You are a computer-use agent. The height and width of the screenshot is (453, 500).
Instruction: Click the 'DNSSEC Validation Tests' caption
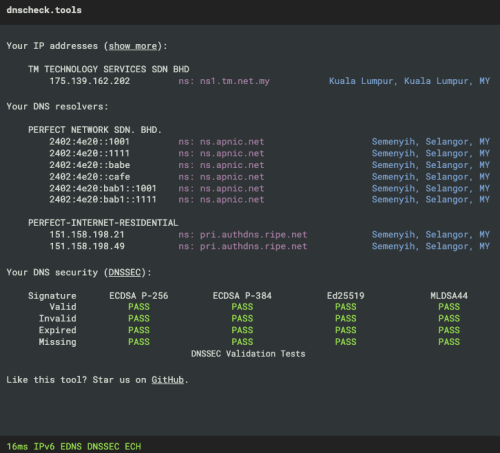[x=248, y=354]
